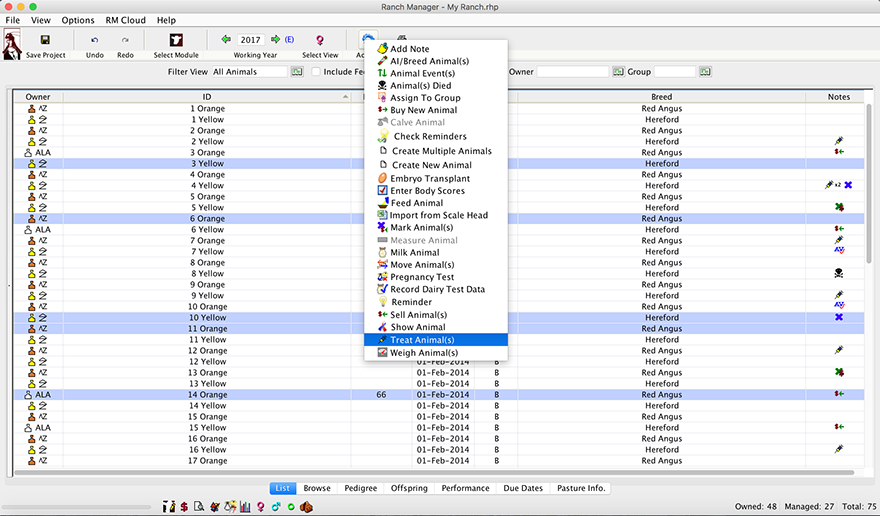Image resolution: width=880 pixels, height=516 pixels.
Task: Choose Treat Animal(s) from the menu
Action: coord(422,340)
